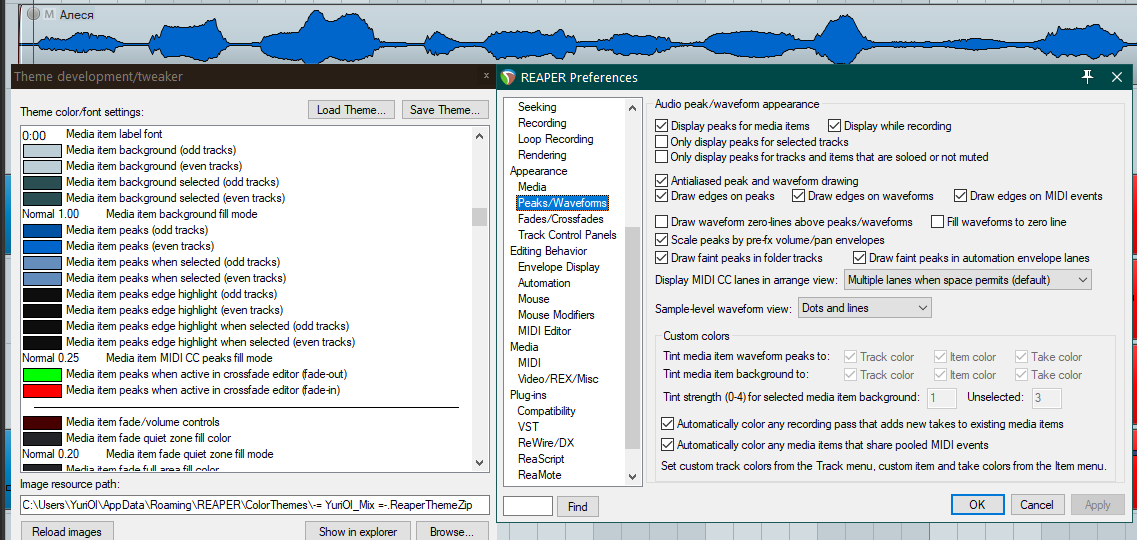Image resolution: width=1137 pixels, height=540 pixels.
Task: Open Fades/Crossfades preferences page
Action: point(561,219)
